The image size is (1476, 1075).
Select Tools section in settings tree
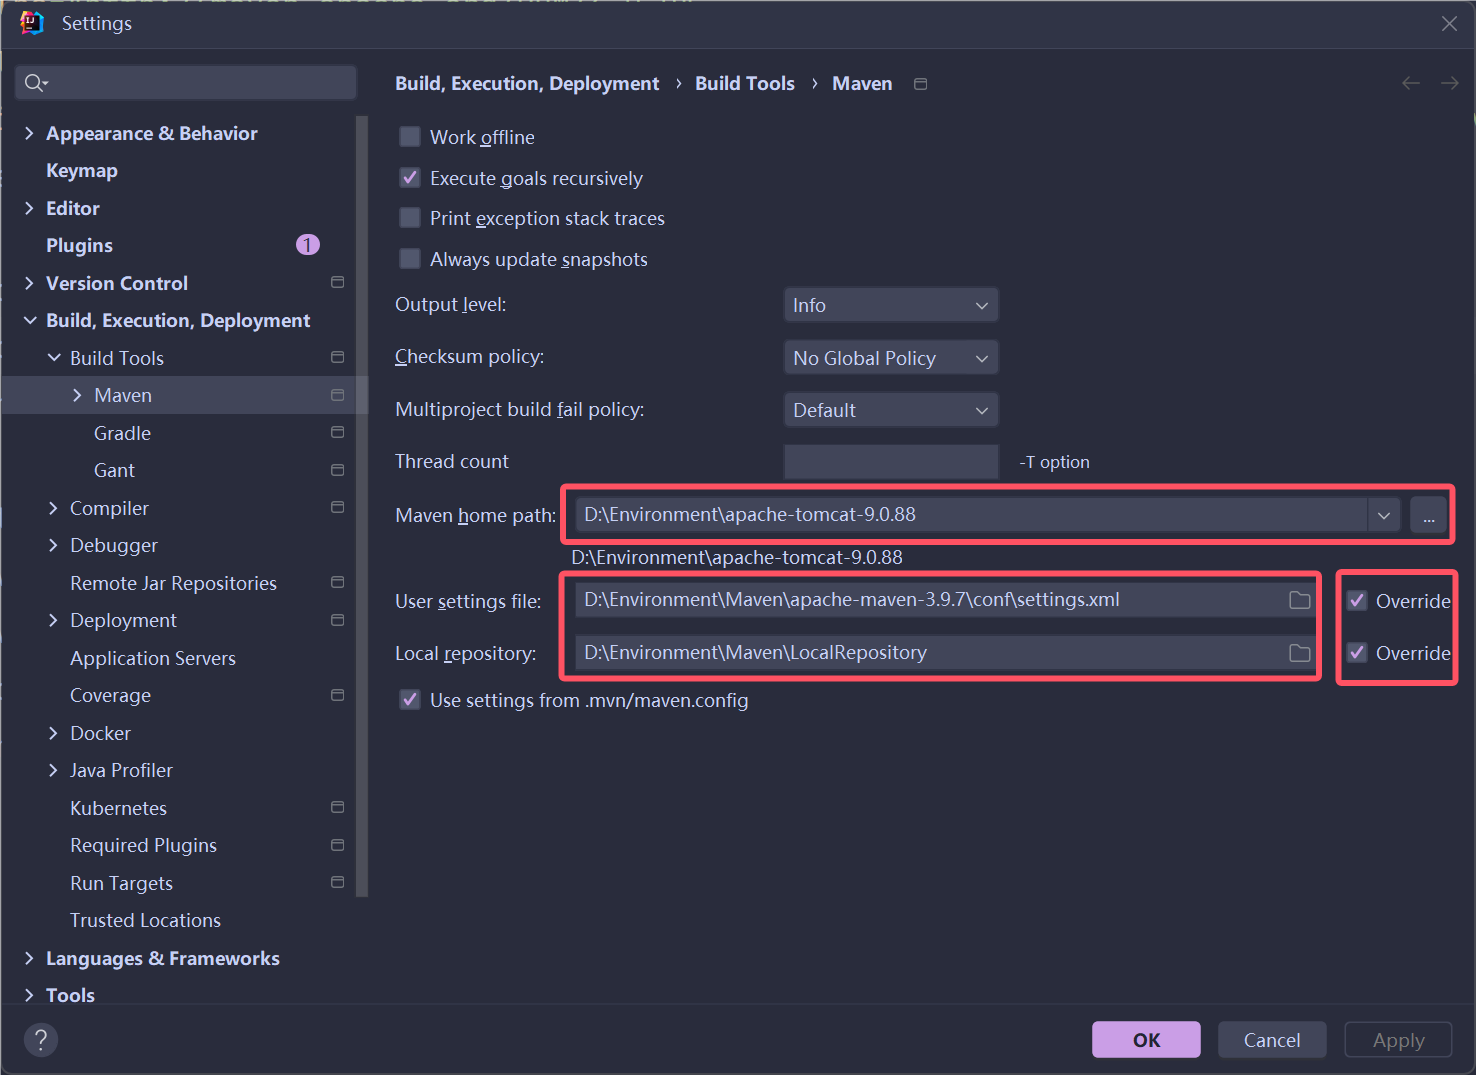click(70, 995)
